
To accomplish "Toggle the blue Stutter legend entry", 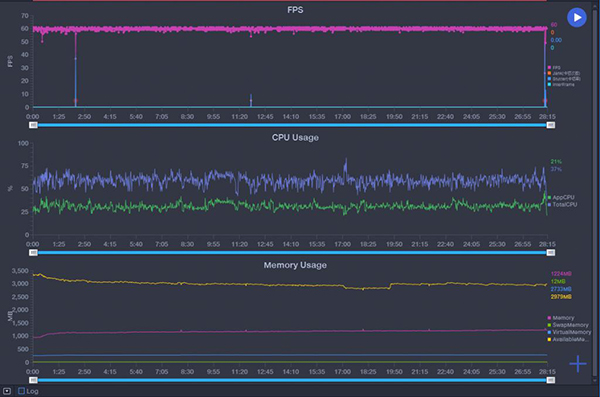I will pyautogui.click(x=564, y=79).
